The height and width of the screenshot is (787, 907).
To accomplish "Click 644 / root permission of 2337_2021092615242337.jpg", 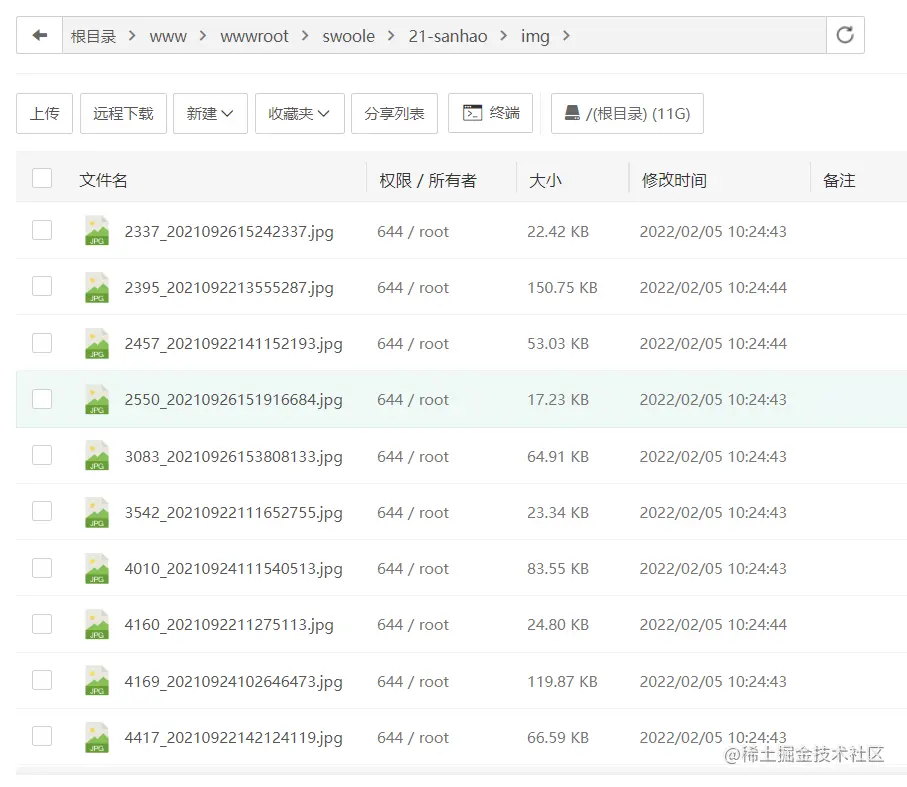I will point(413,232).
